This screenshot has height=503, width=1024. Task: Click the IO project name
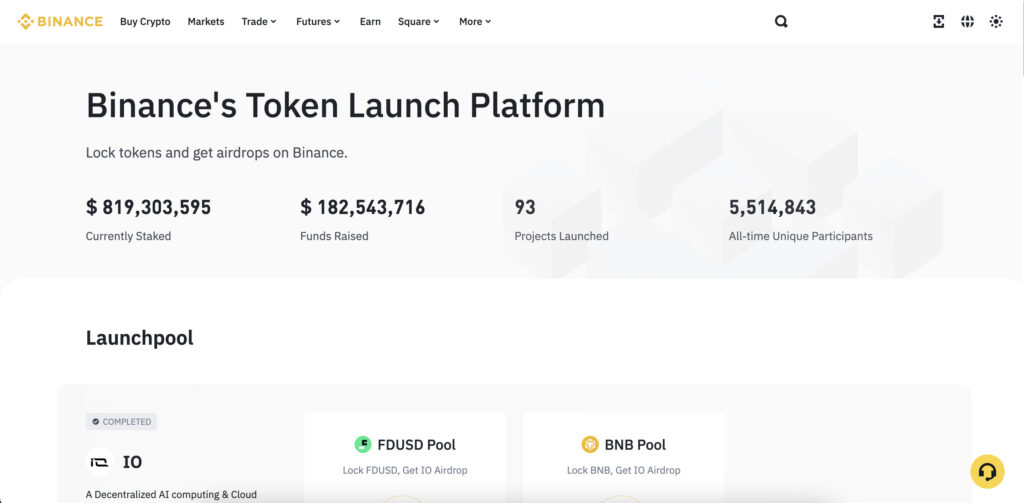pos(133,462)
